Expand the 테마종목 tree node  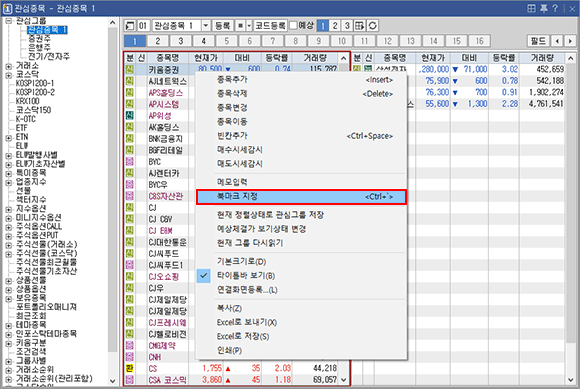tap(9, 325)
